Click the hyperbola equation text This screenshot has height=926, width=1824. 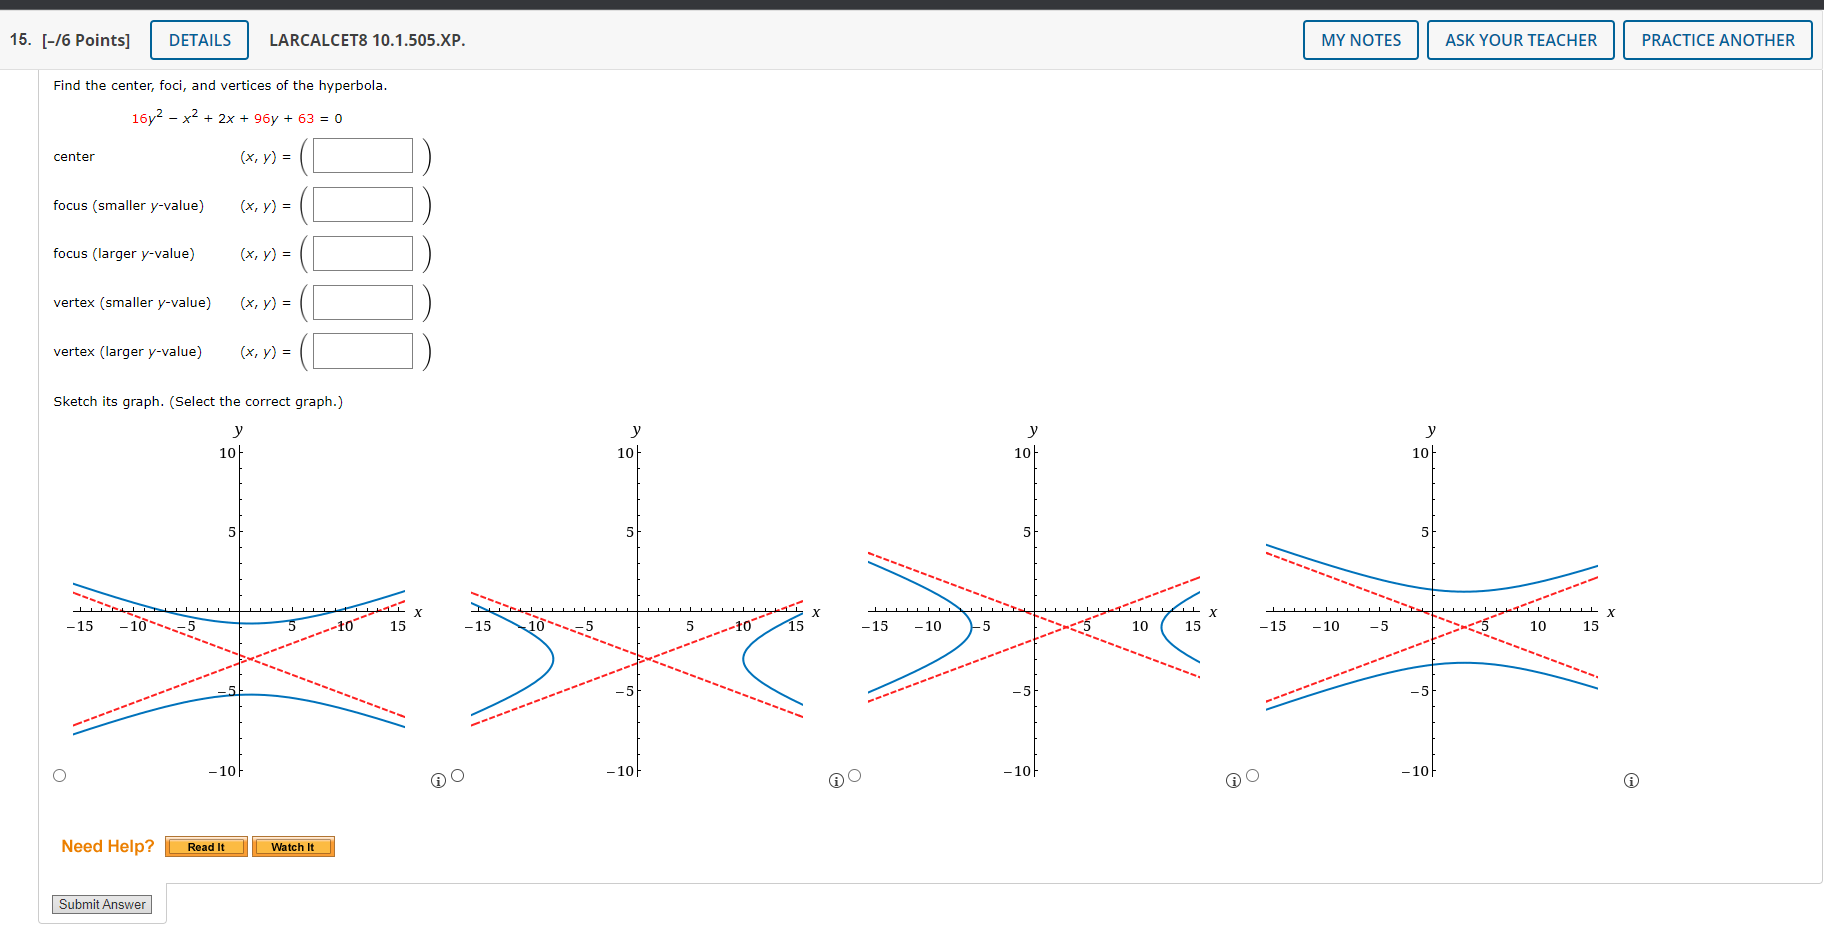point(237,117)
